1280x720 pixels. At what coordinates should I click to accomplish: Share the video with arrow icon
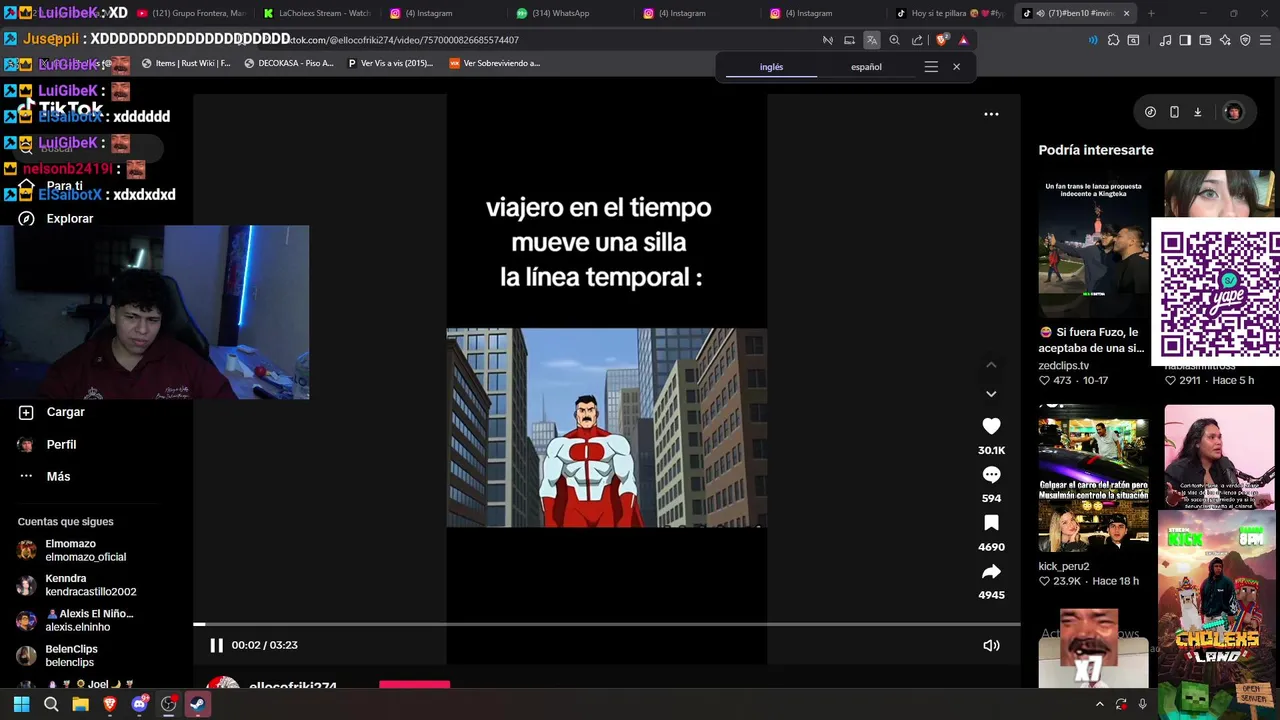[991, 572]
